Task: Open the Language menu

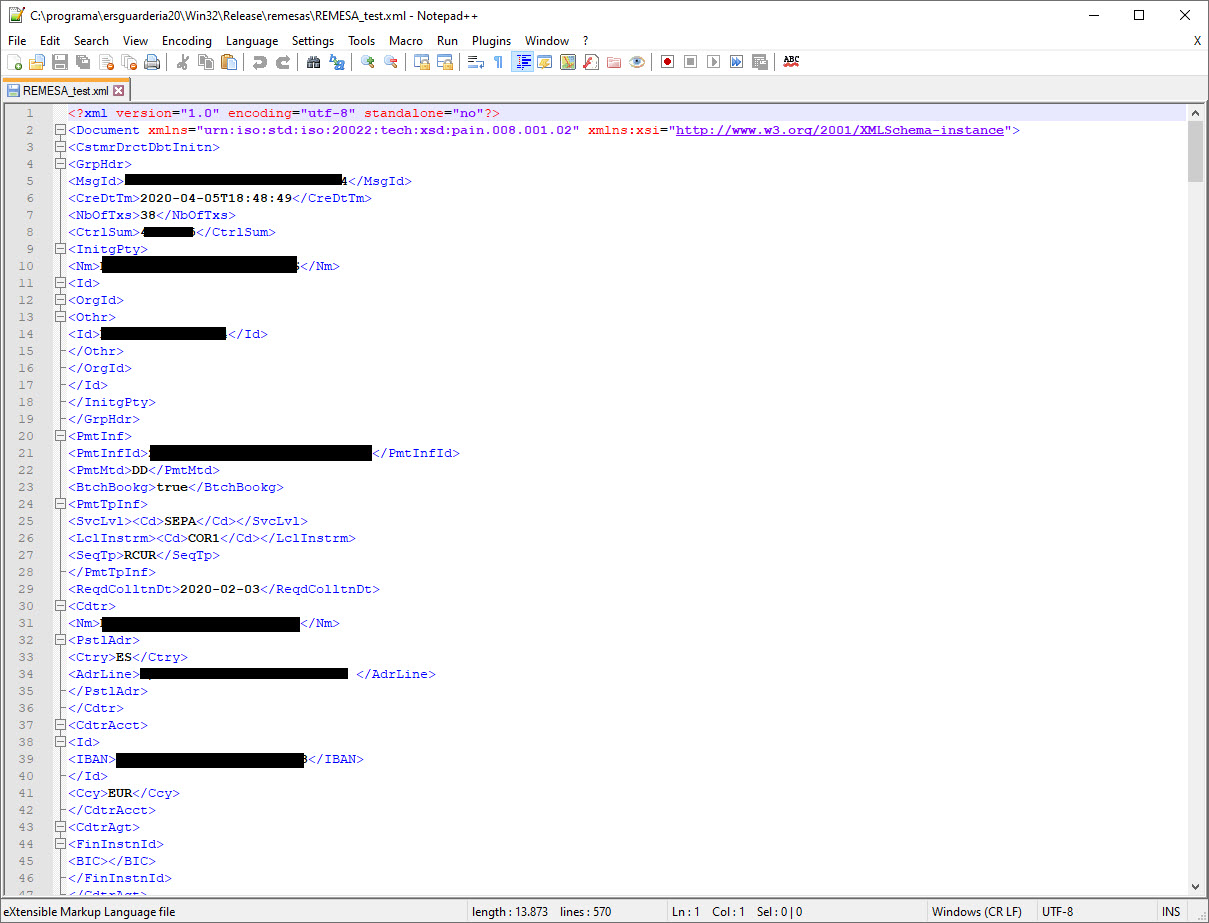Action: point(252,41)
